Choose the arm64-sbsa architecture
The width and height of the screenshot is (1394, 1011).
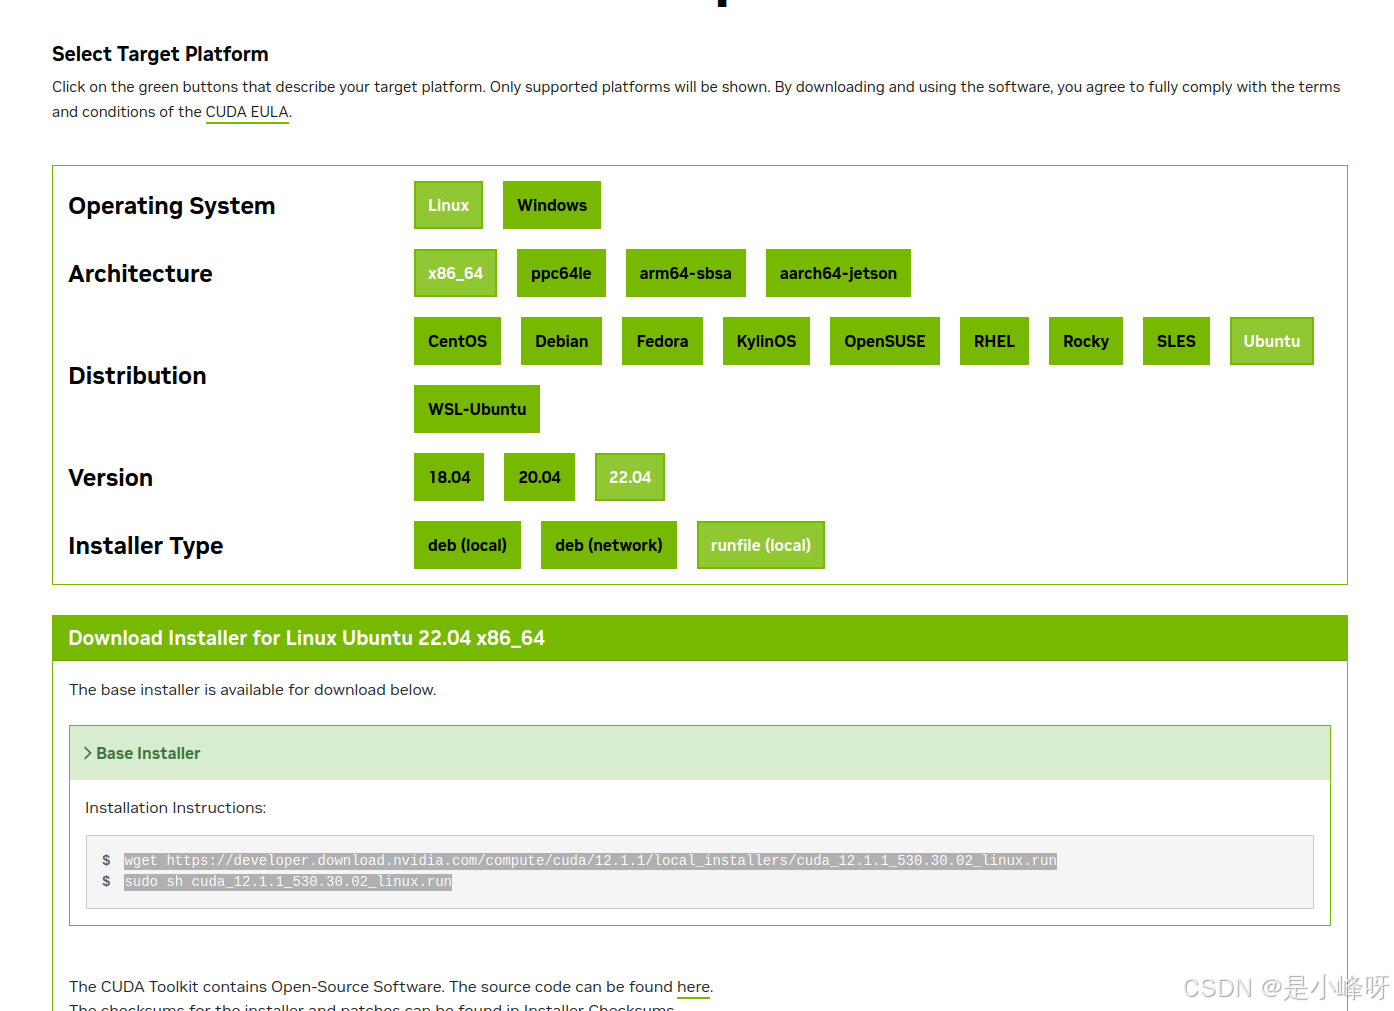(686, 273)
